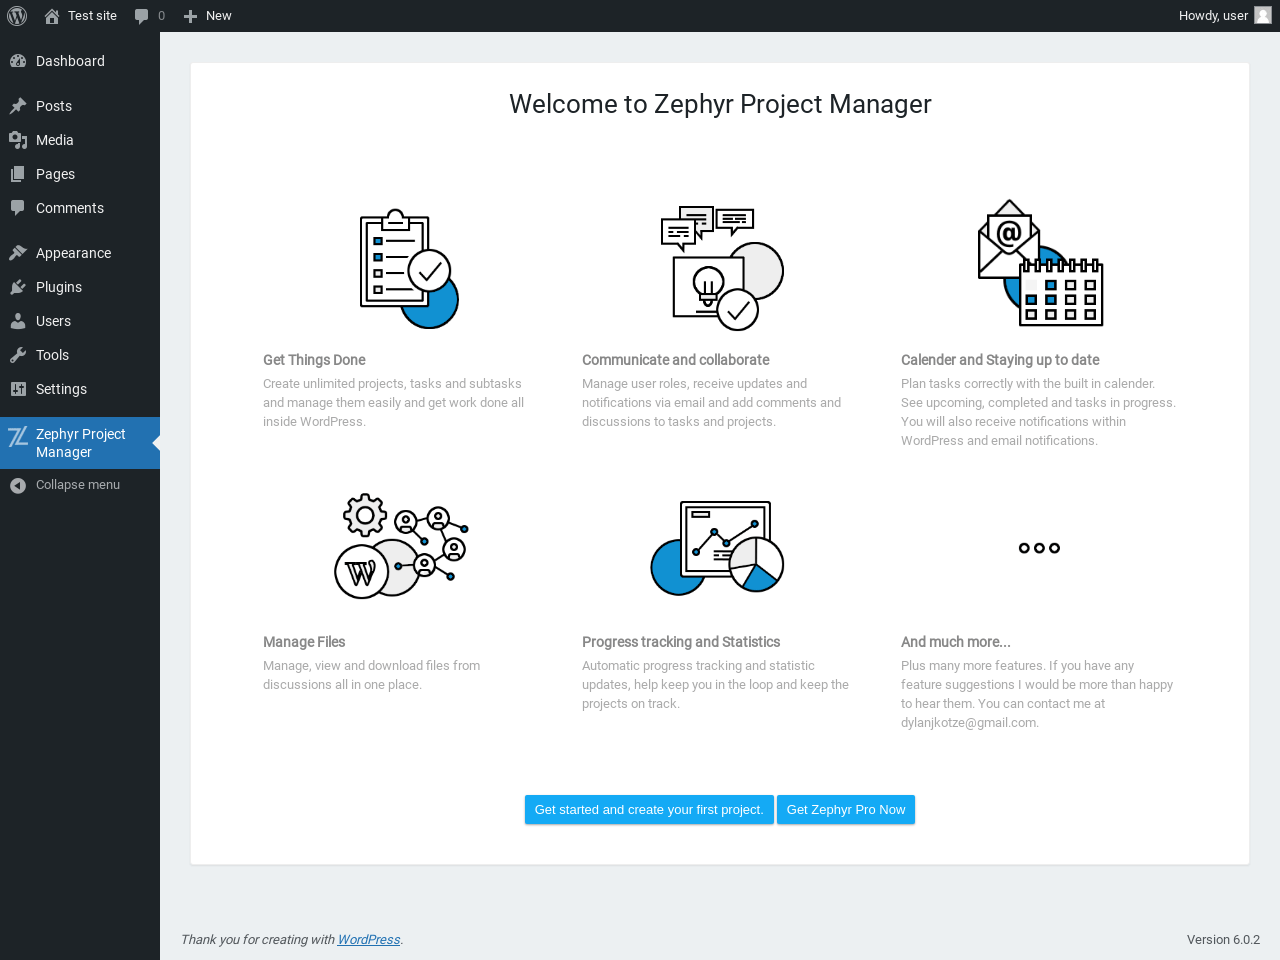
Task: Open the Users menu item
Action: (80, 321)
